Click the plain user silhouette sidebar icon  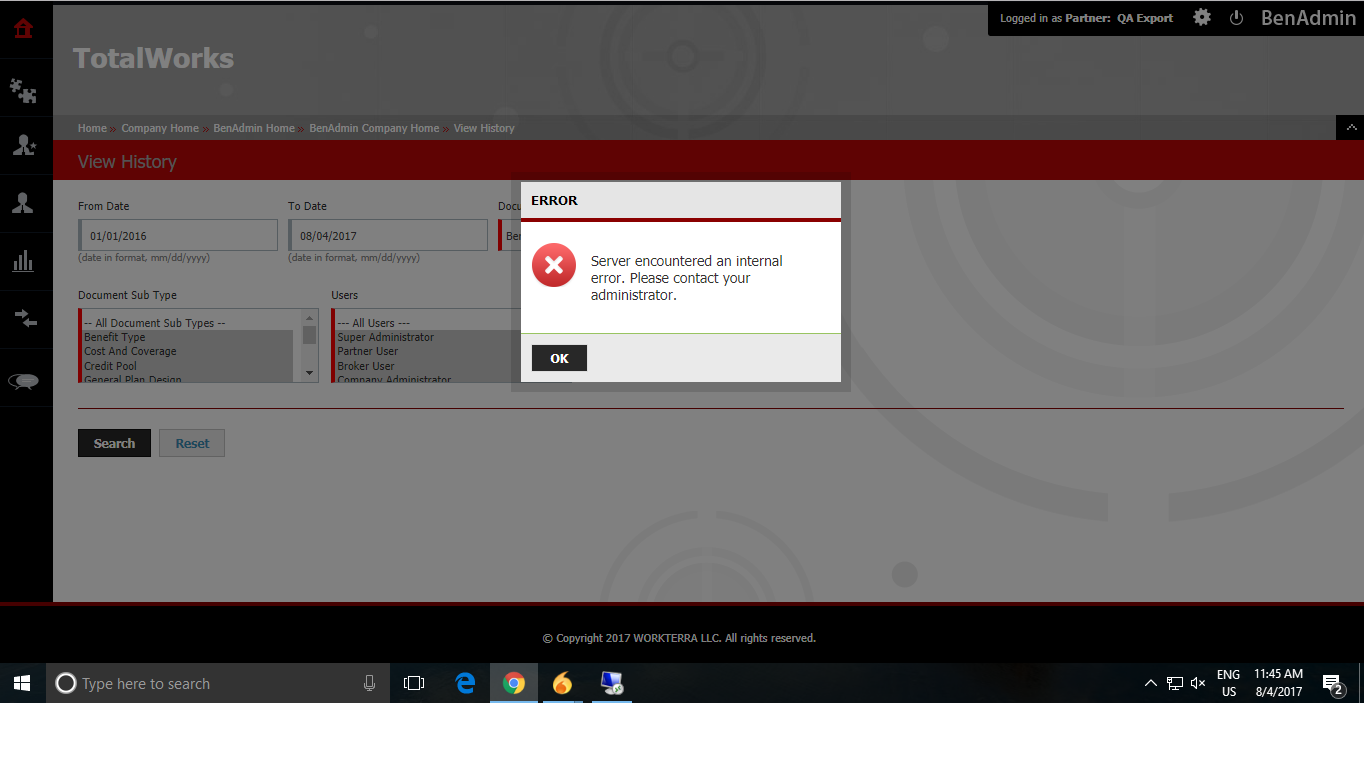tap(24, 202)
